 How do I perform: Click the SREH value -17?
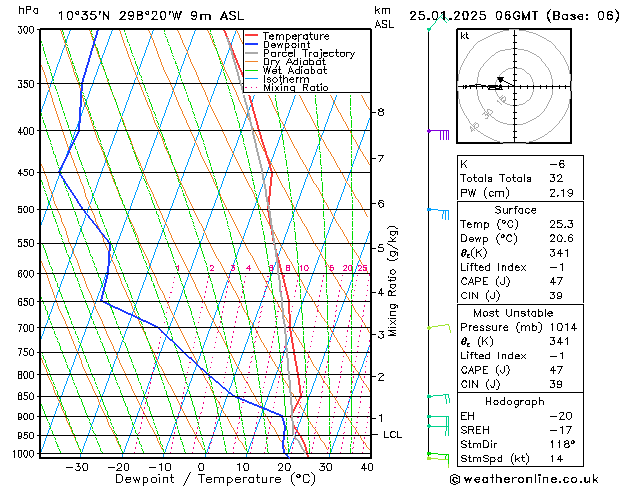pyautogui.click(x=560, y=430)
